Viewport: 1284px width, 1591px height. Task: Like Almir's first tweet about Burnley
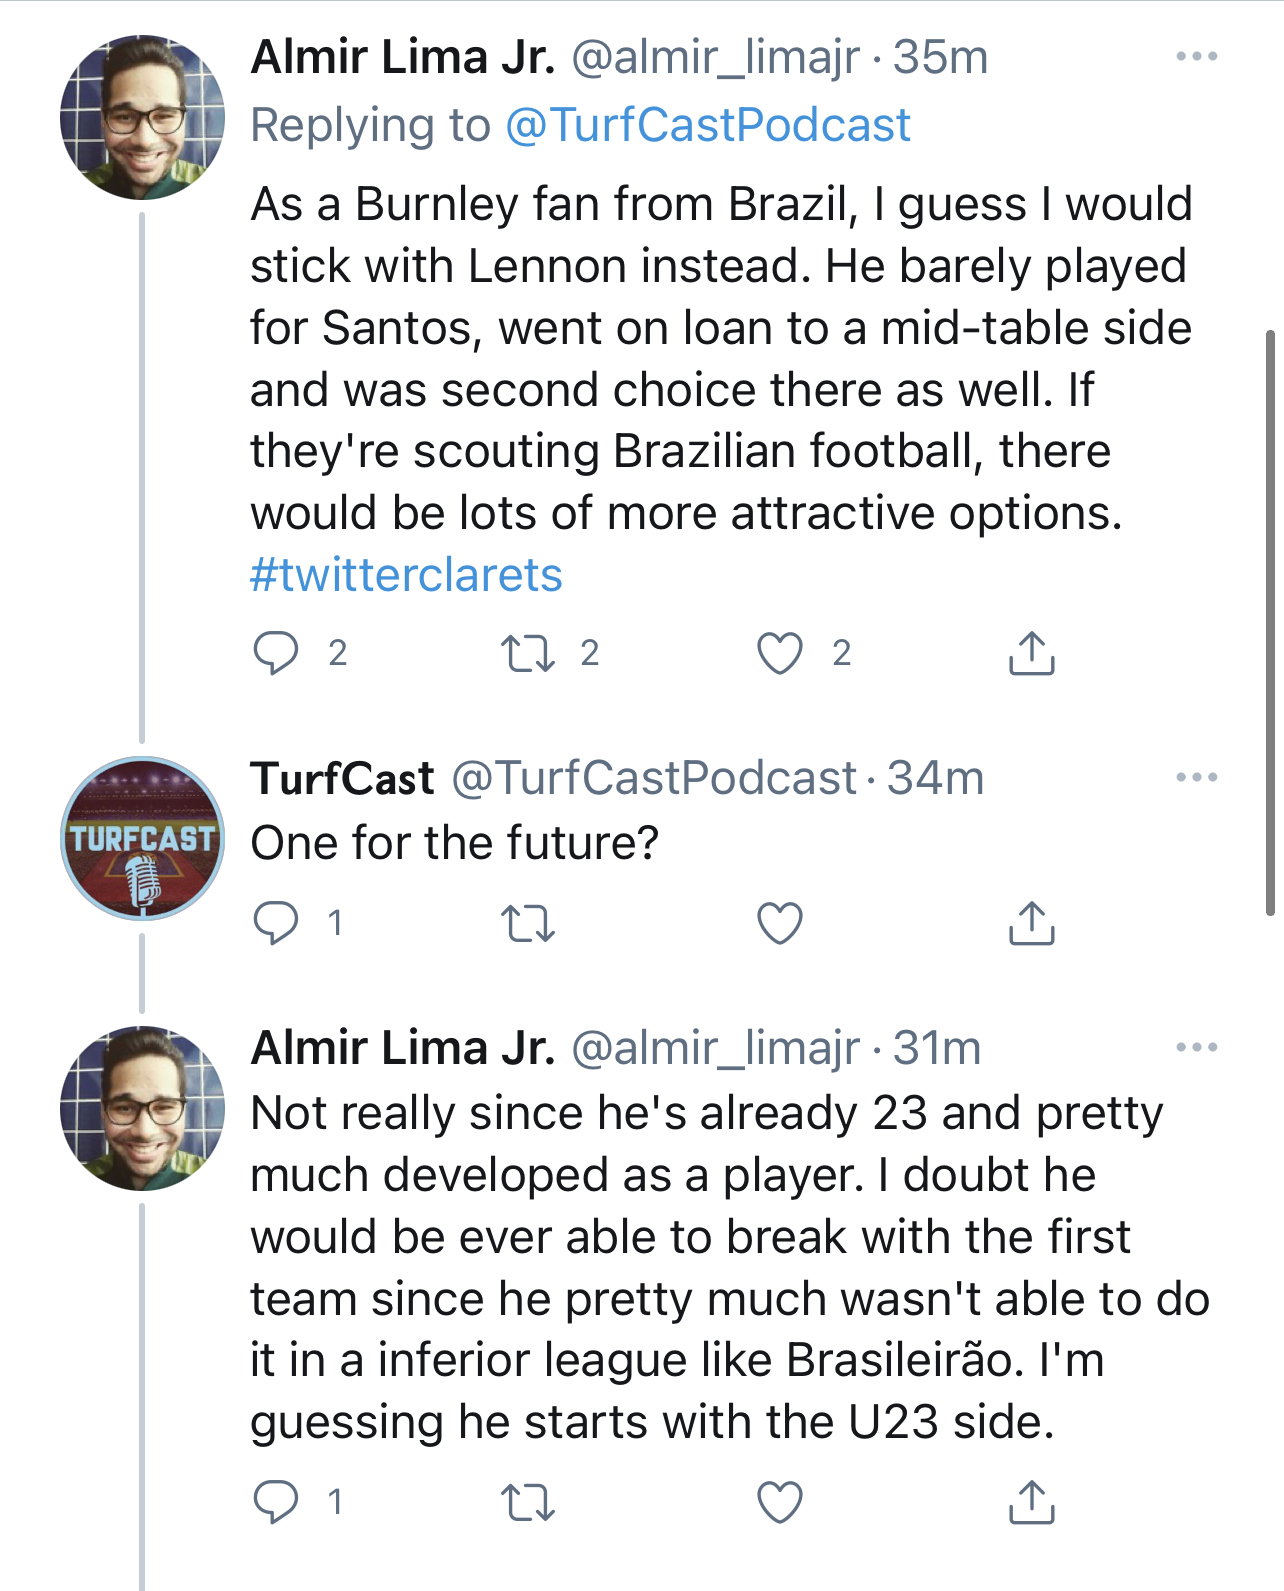[780, 653]
